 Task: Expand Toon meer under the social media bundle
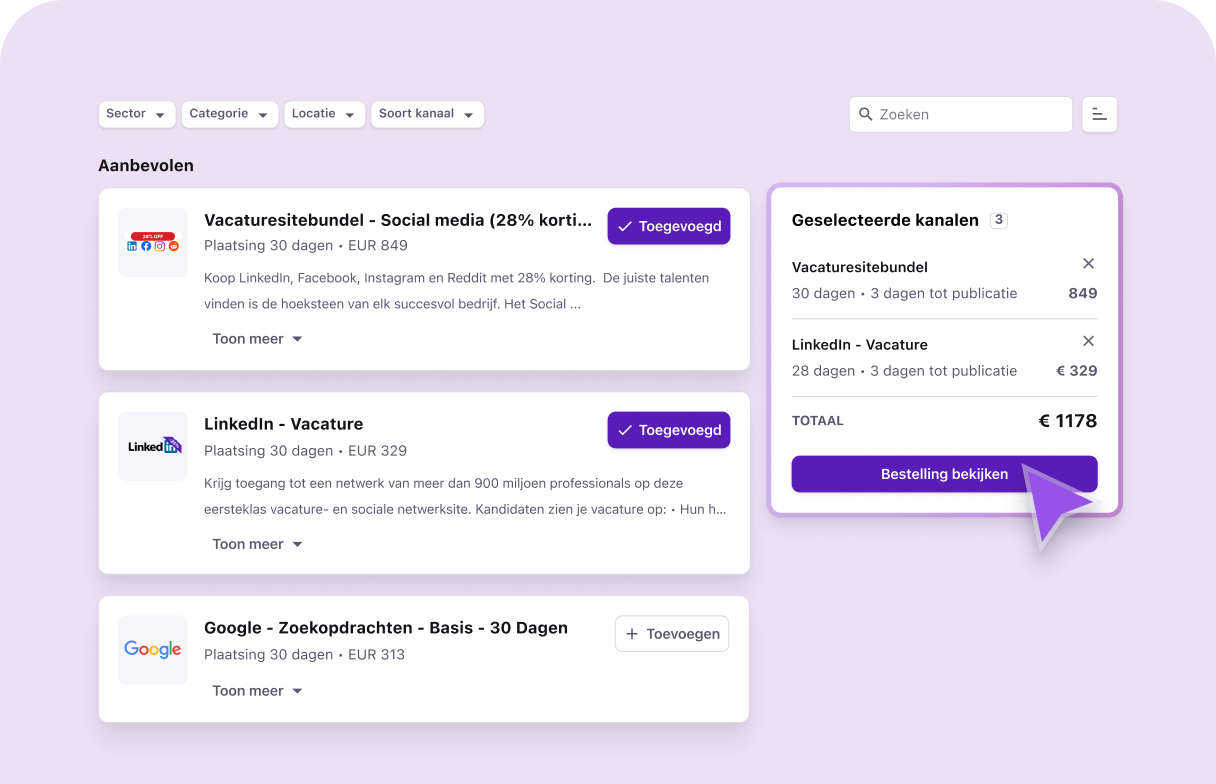[x=257, y=339]
